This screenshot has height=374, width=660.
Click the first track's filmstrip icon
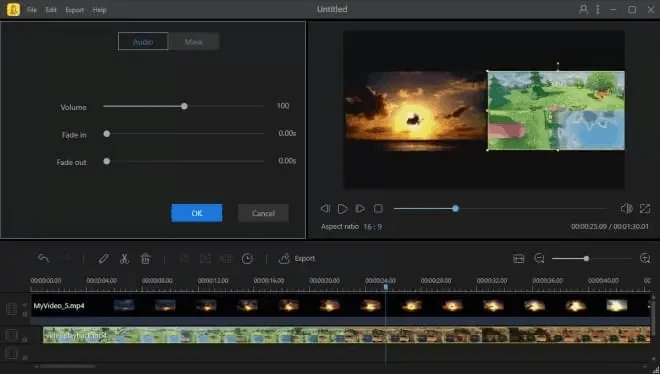pyautogui.click(x=12, y=309)
